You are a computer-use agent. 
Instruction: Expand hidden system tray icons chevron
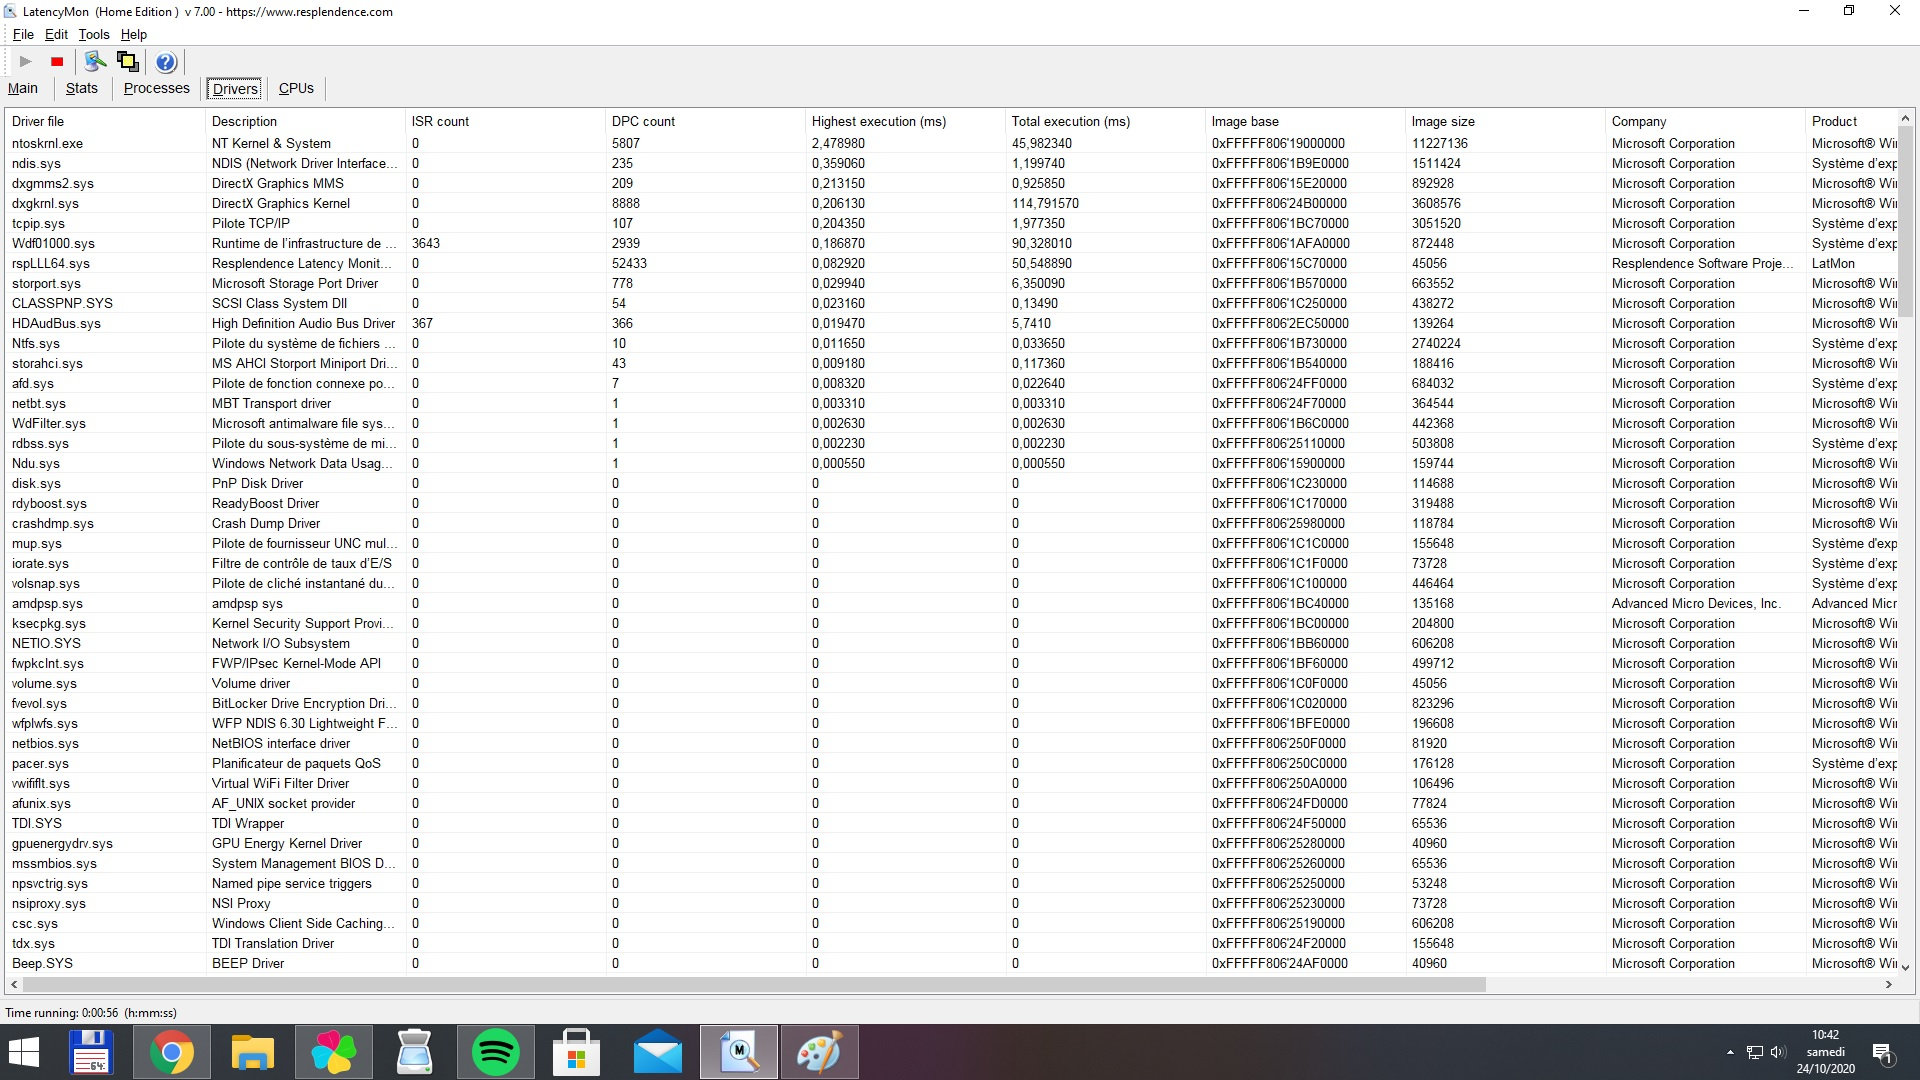pyautogui.click(x=1730, y=1052)
